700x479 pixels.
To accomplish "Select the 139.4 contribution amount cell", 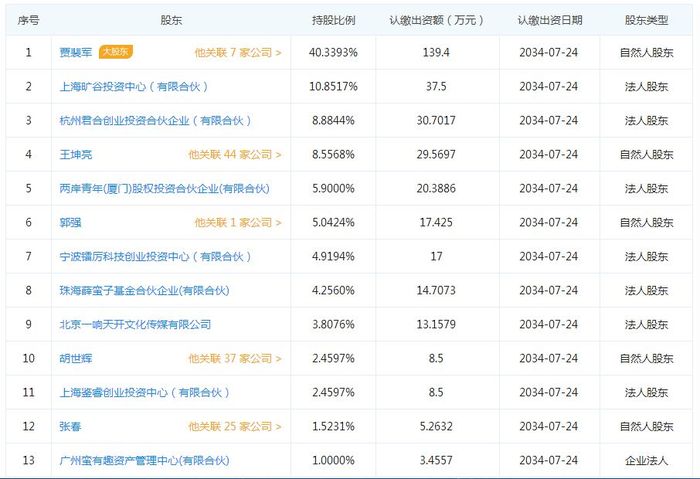I will (436, 53).
